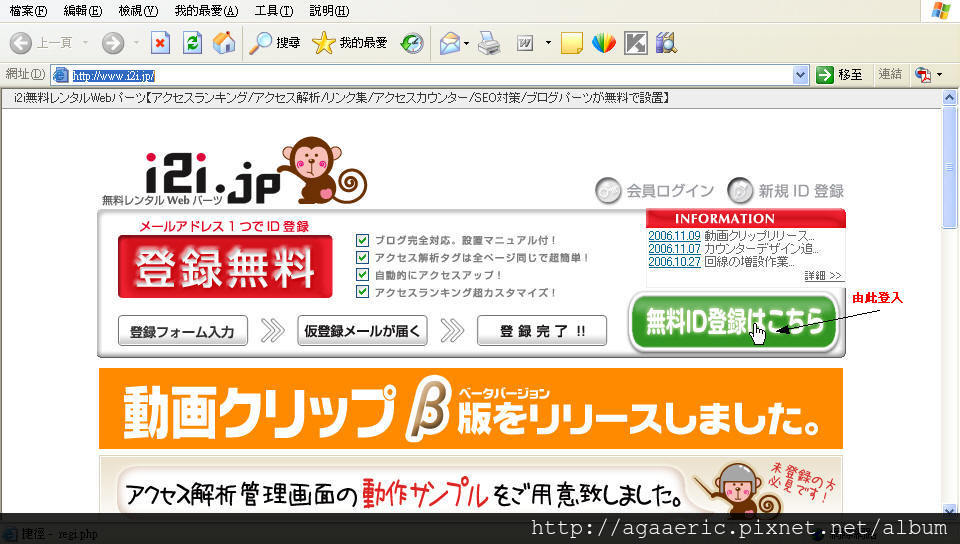This screenshot has width=960, height=544.
Task: Open the 說明(H) menu
Action: tap(329, 11)
